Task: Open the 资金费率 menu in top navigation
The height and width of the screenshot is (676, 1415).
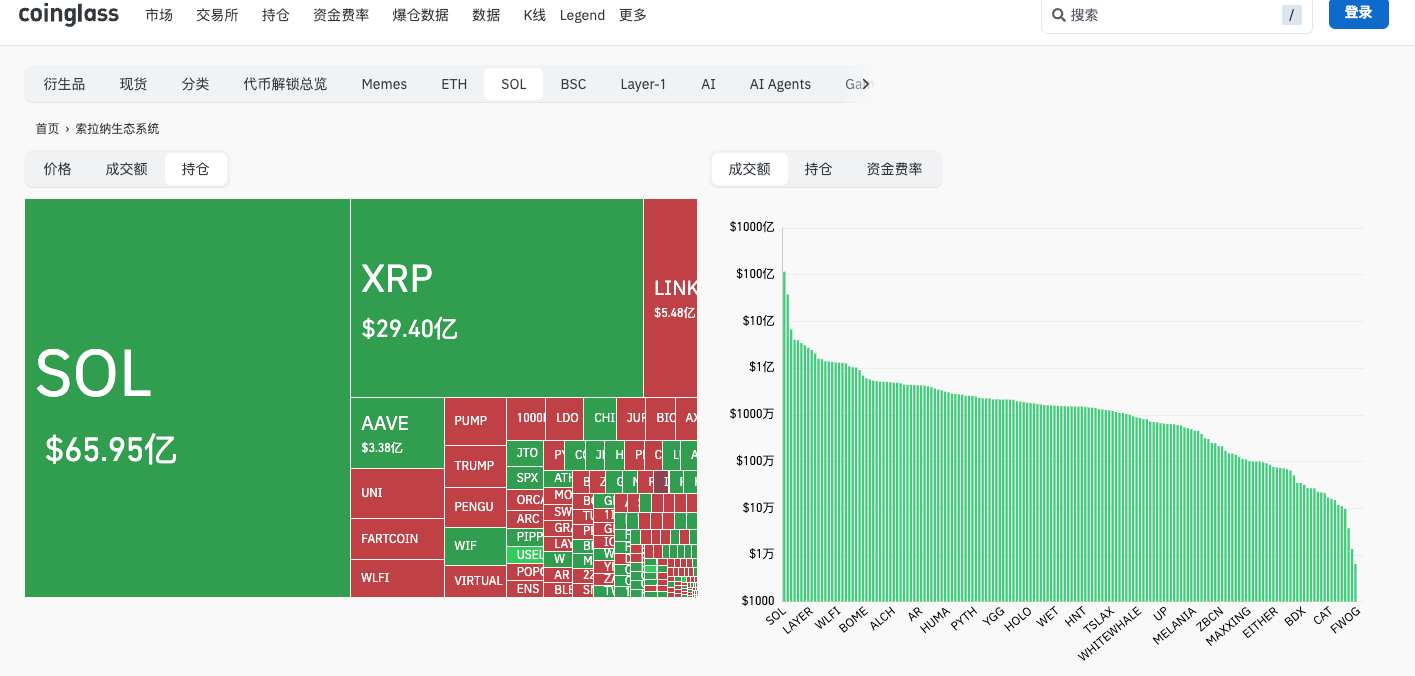Action: 341,15
